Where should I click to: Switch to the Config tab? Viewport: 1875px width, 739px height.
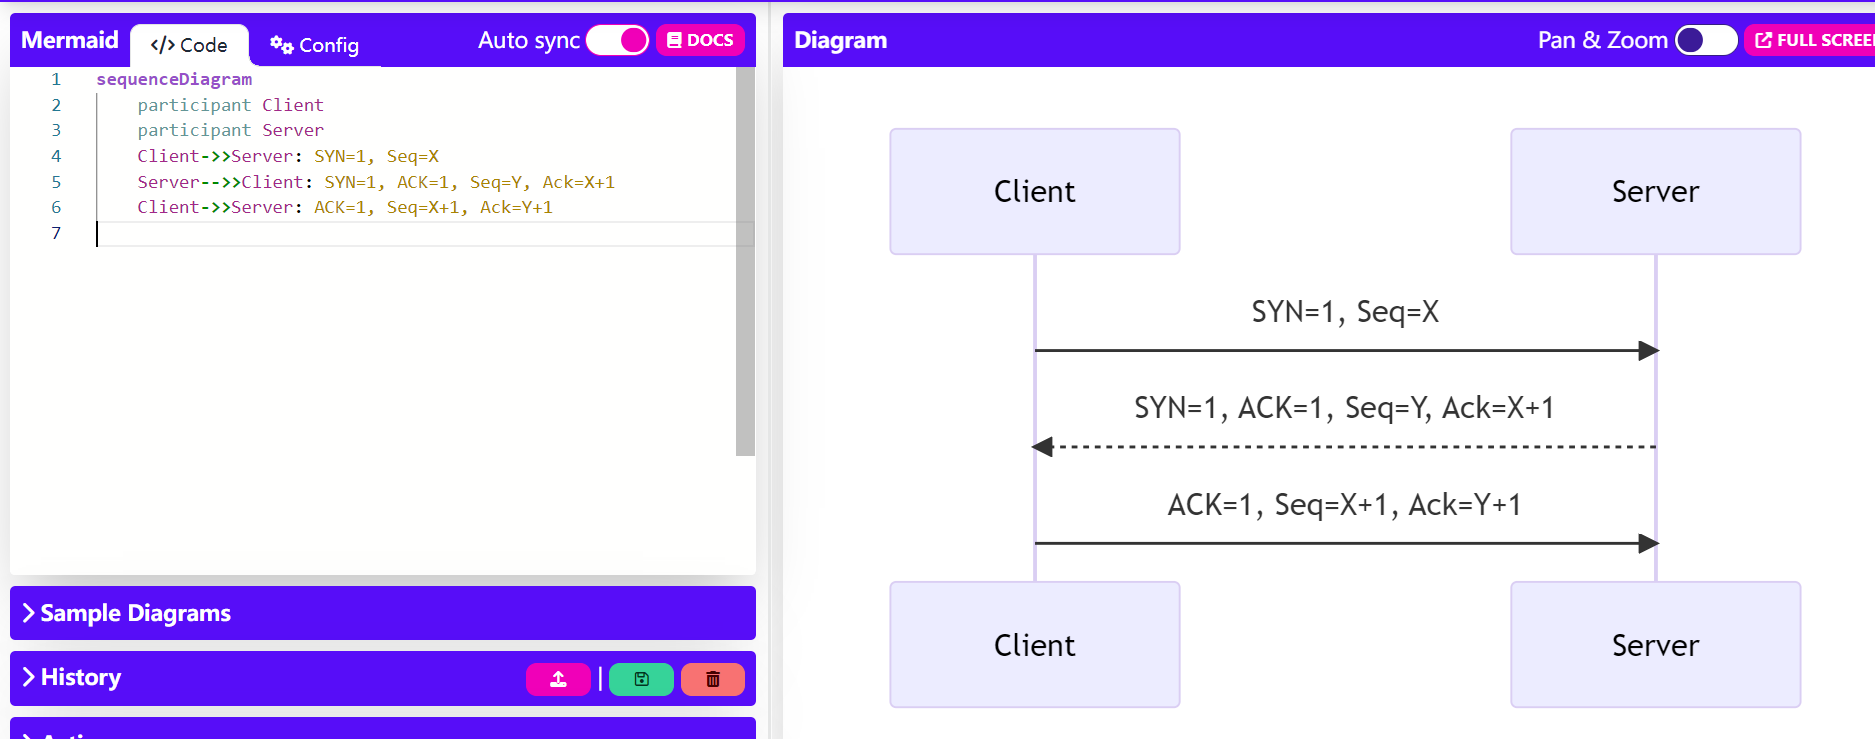315,45
